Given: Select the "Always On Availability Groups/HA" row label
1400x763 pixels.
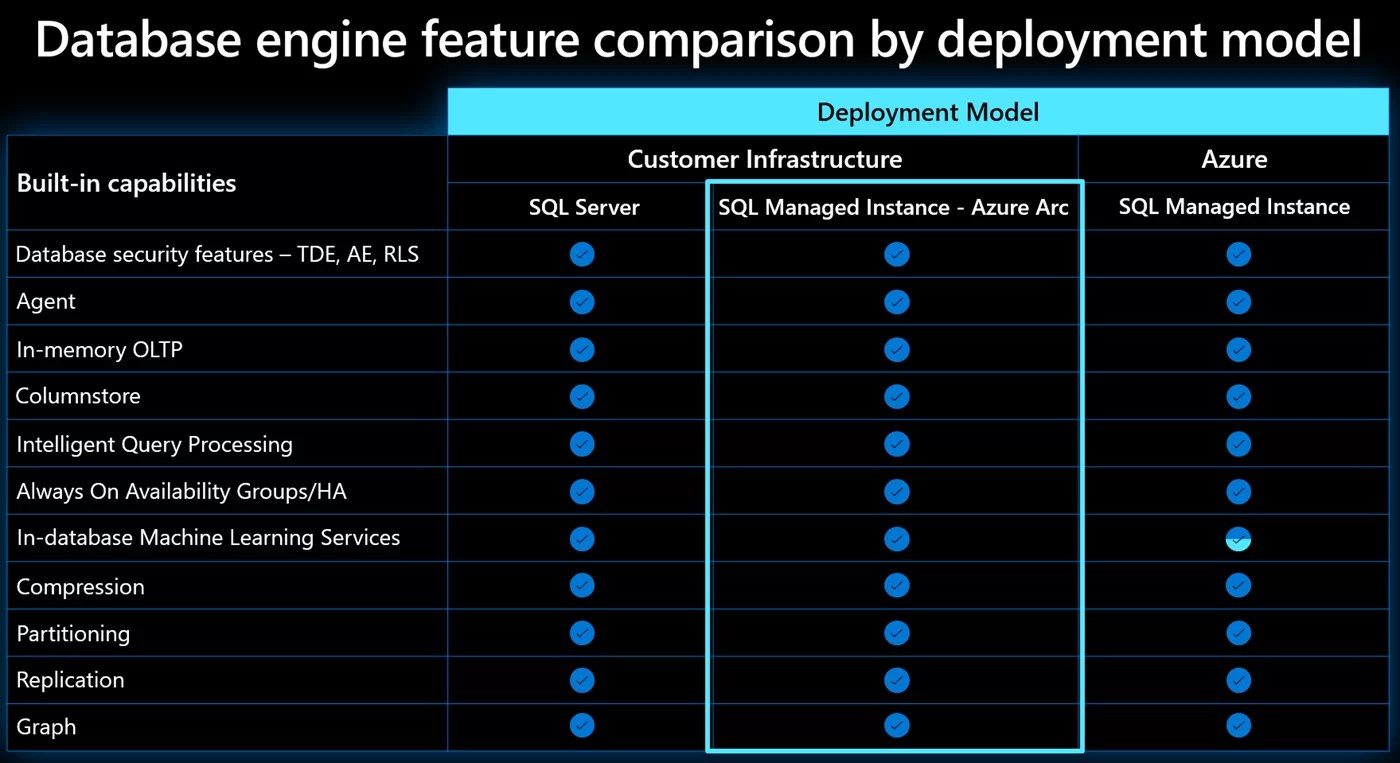Looking at the screenshot, I should pos(181,492).
